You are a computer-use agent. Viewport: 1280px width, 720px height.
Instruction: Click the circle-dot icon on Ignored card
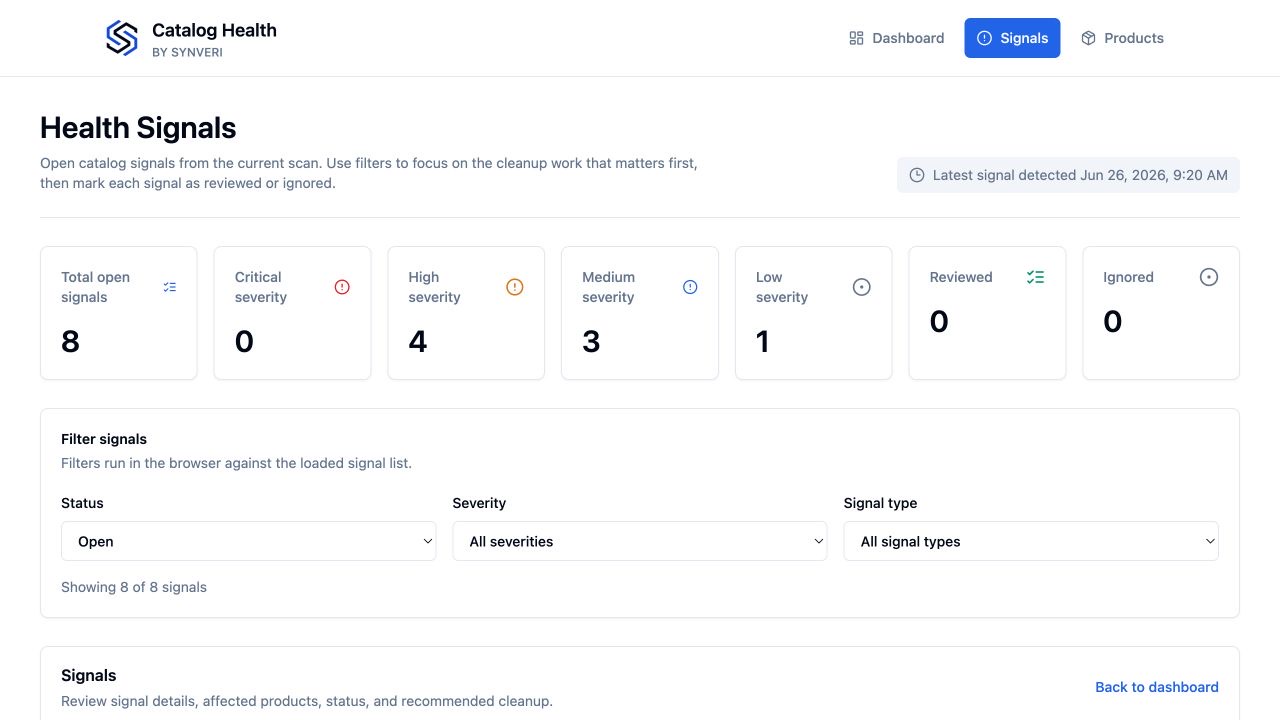coord(1209,277)
